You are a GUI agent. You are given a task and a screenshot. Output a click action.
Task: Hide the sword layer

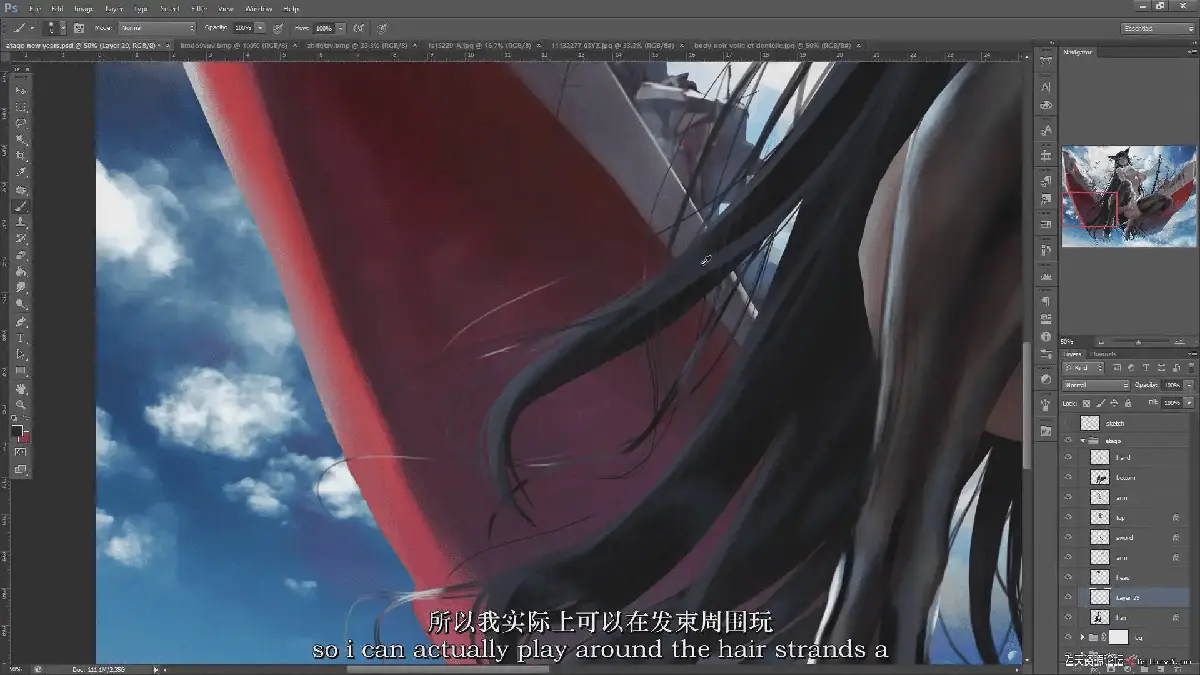1068,537
